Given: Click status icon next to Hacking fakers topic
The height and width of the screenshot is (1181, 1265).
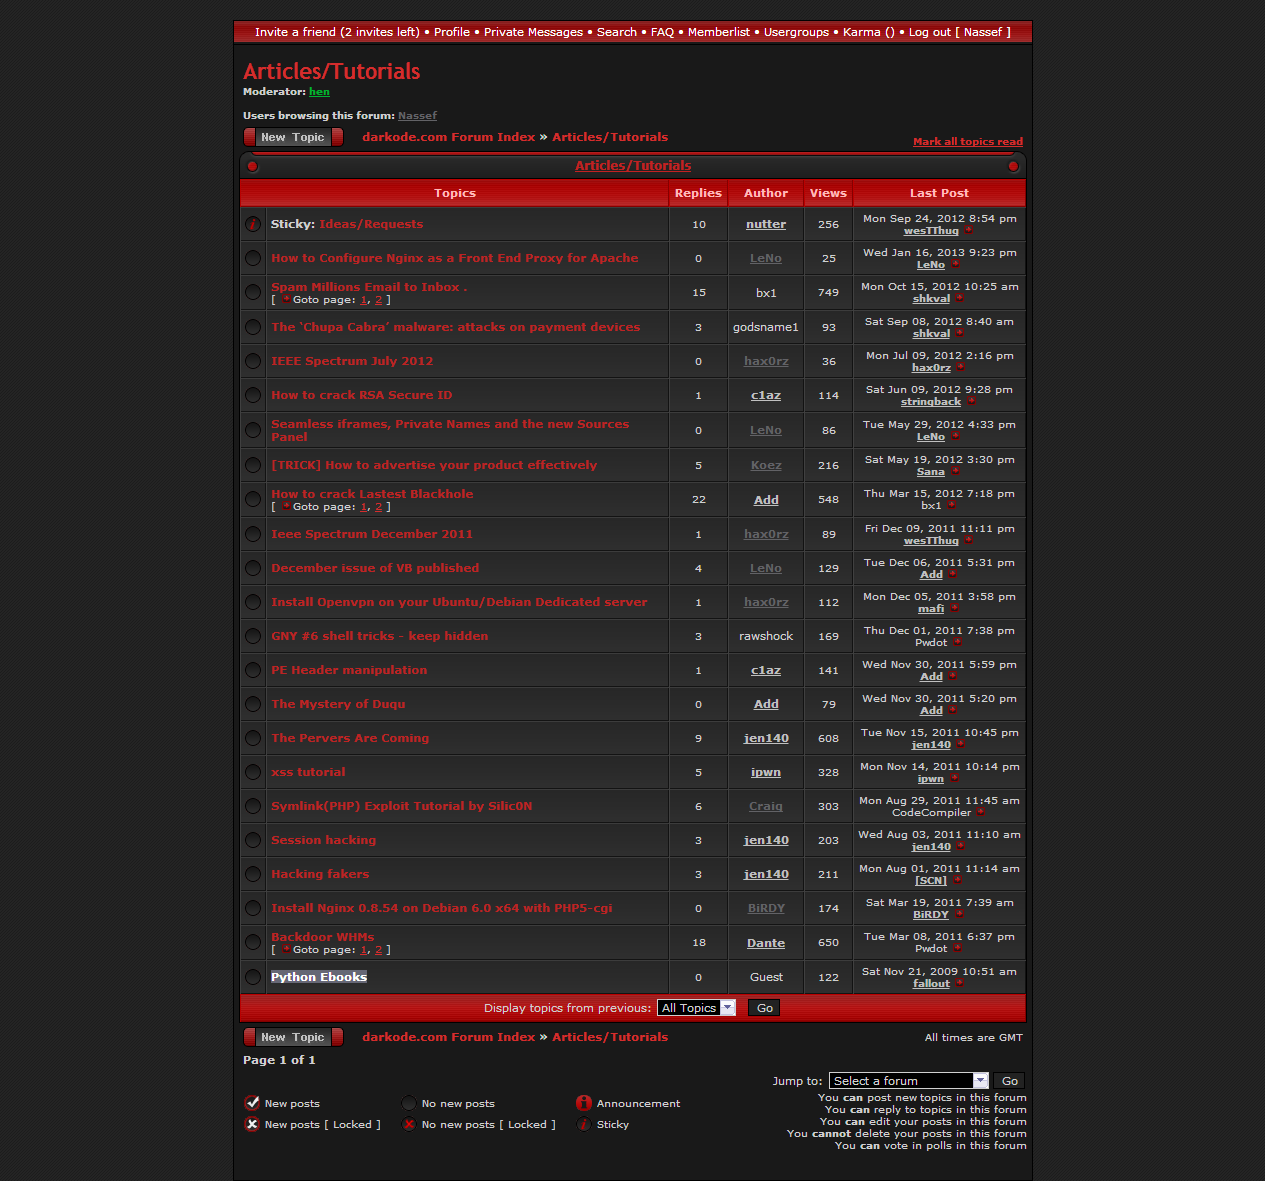Looking at the screenshot, I should 253,874.
